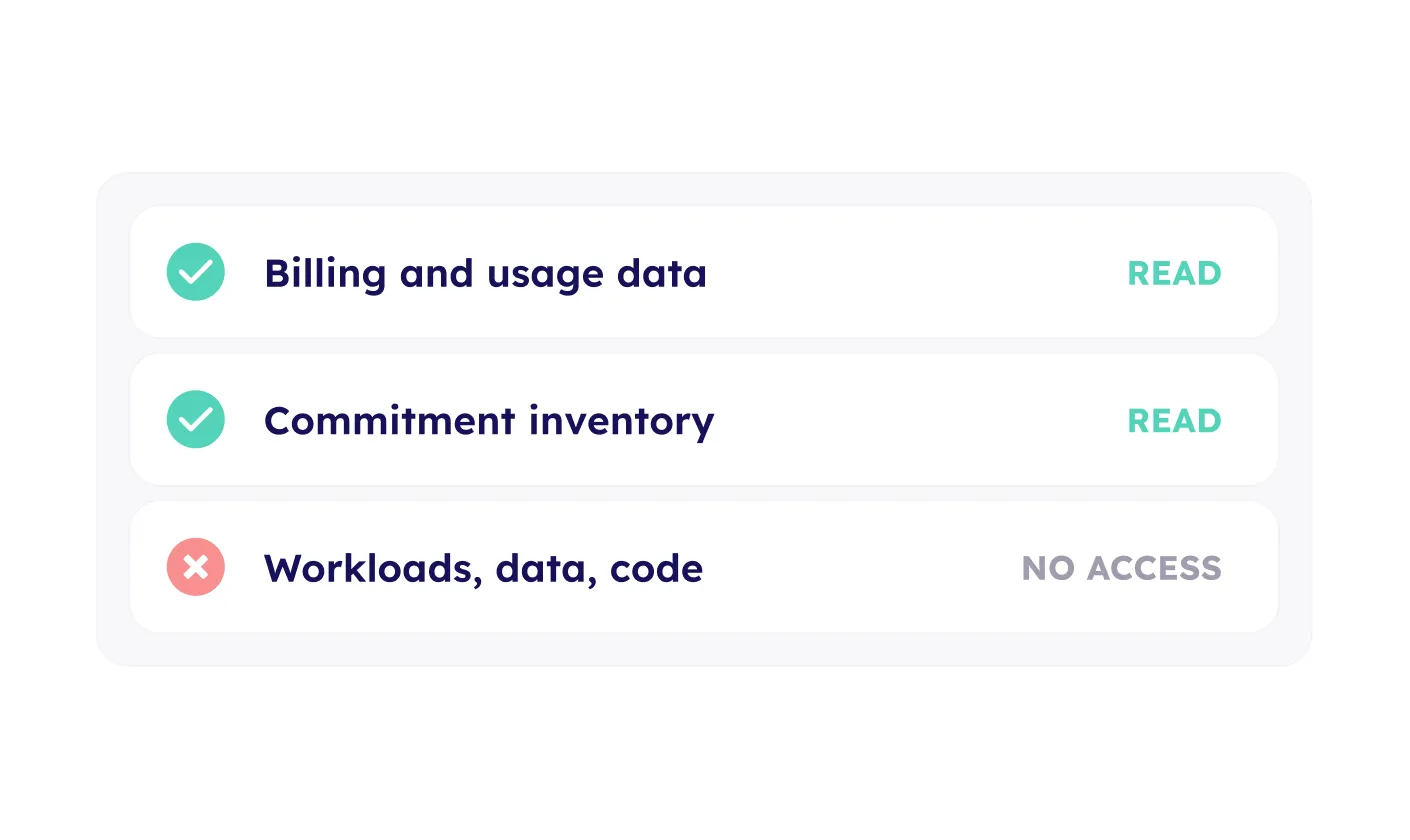1410x840 pixels.
Task: Click the green checkmark beside Billing and usage data
Action: [x=196, y=272]
